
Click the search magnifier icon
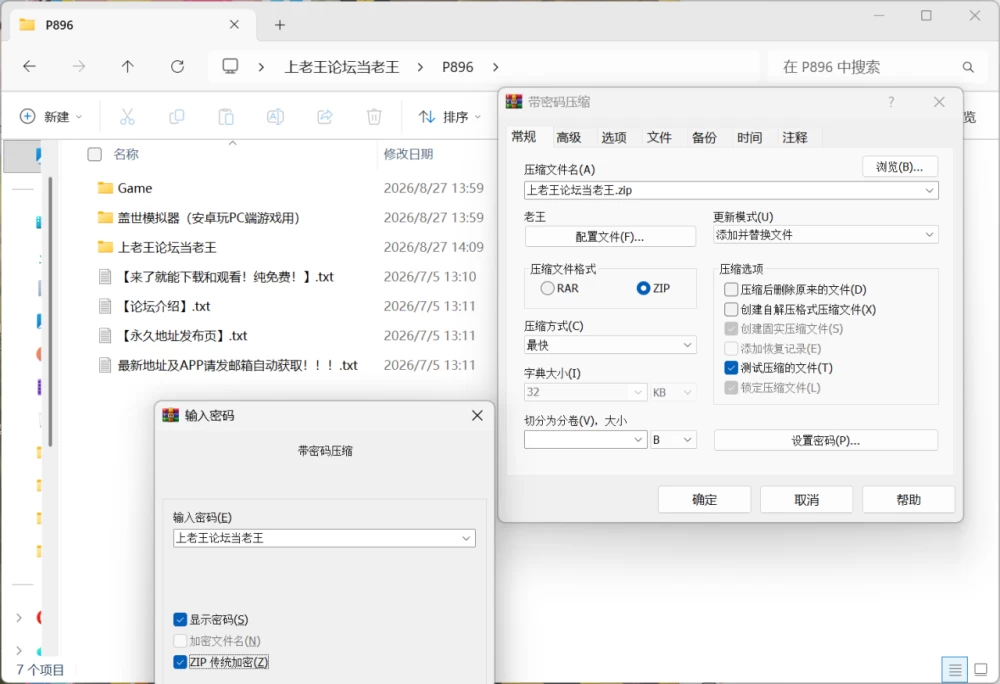pyautogui.click(x=968, y=67)
